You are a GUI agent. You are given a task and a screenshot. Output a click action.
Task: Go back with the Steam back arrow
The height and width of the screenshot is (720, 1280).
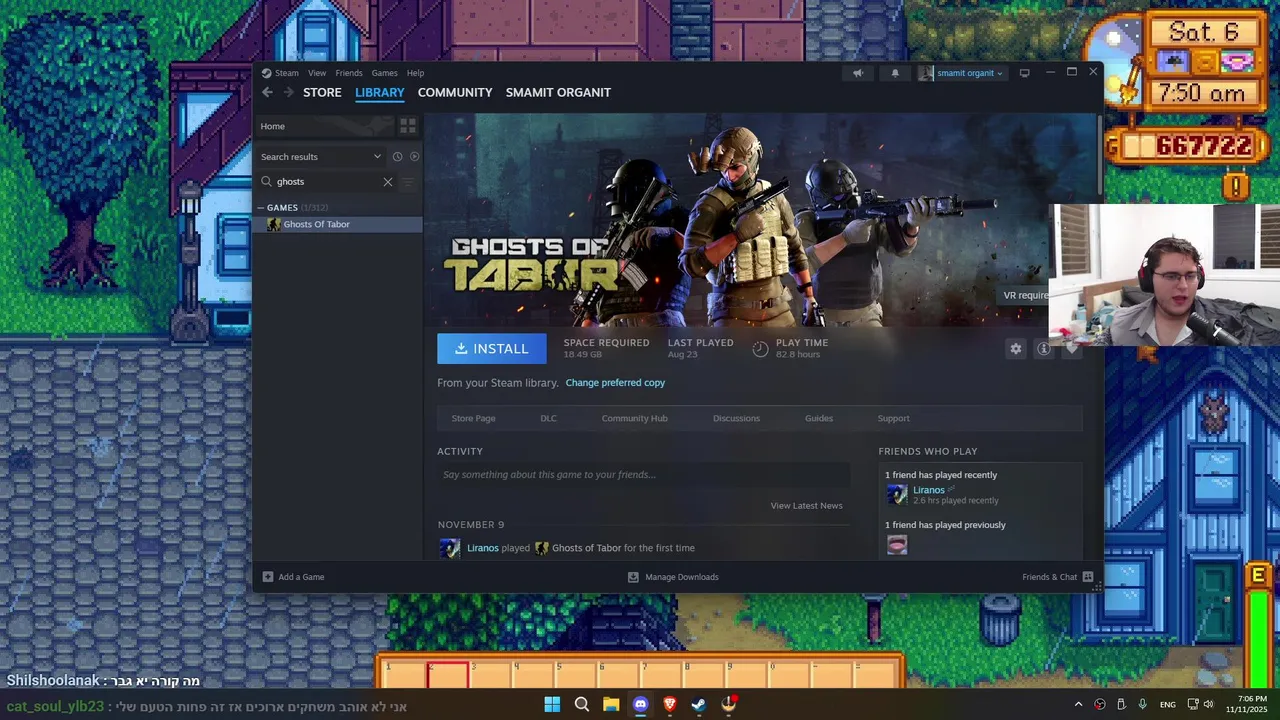click(267, 92)
